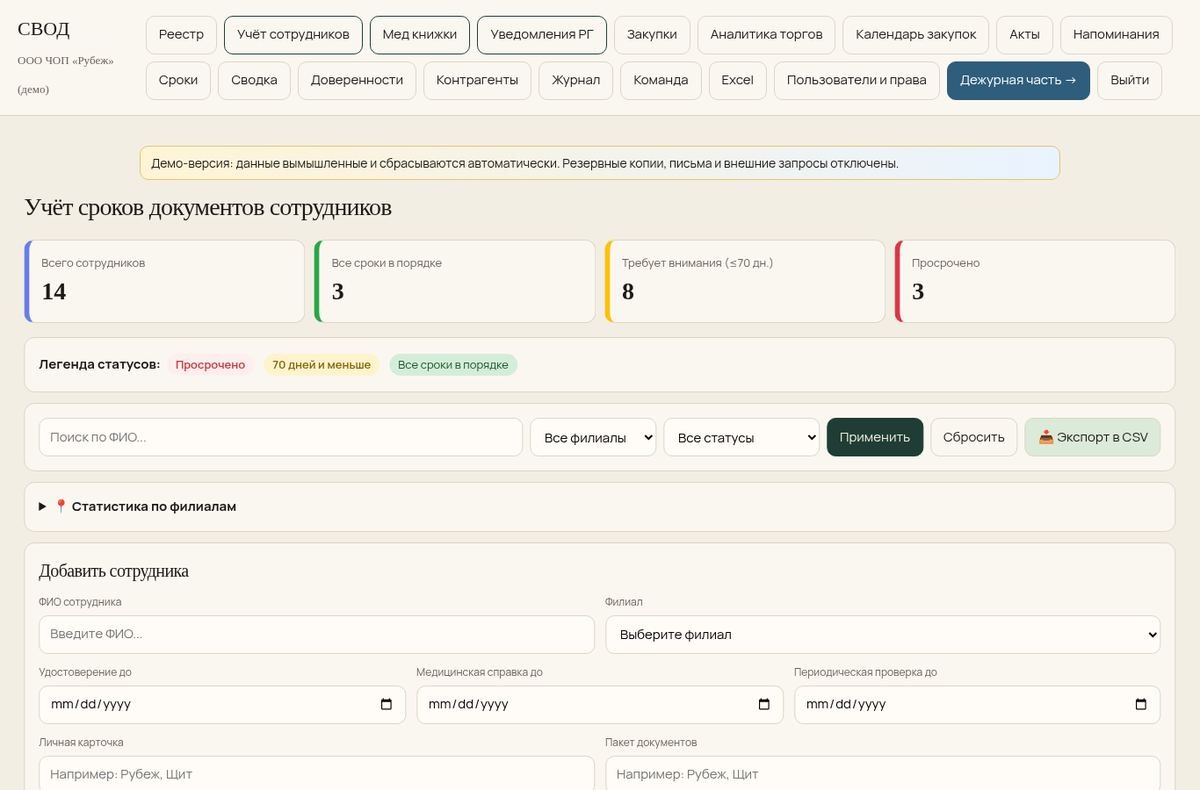Open Пользователи и права page
The image size is (1200, 790).
click(857, 80)
